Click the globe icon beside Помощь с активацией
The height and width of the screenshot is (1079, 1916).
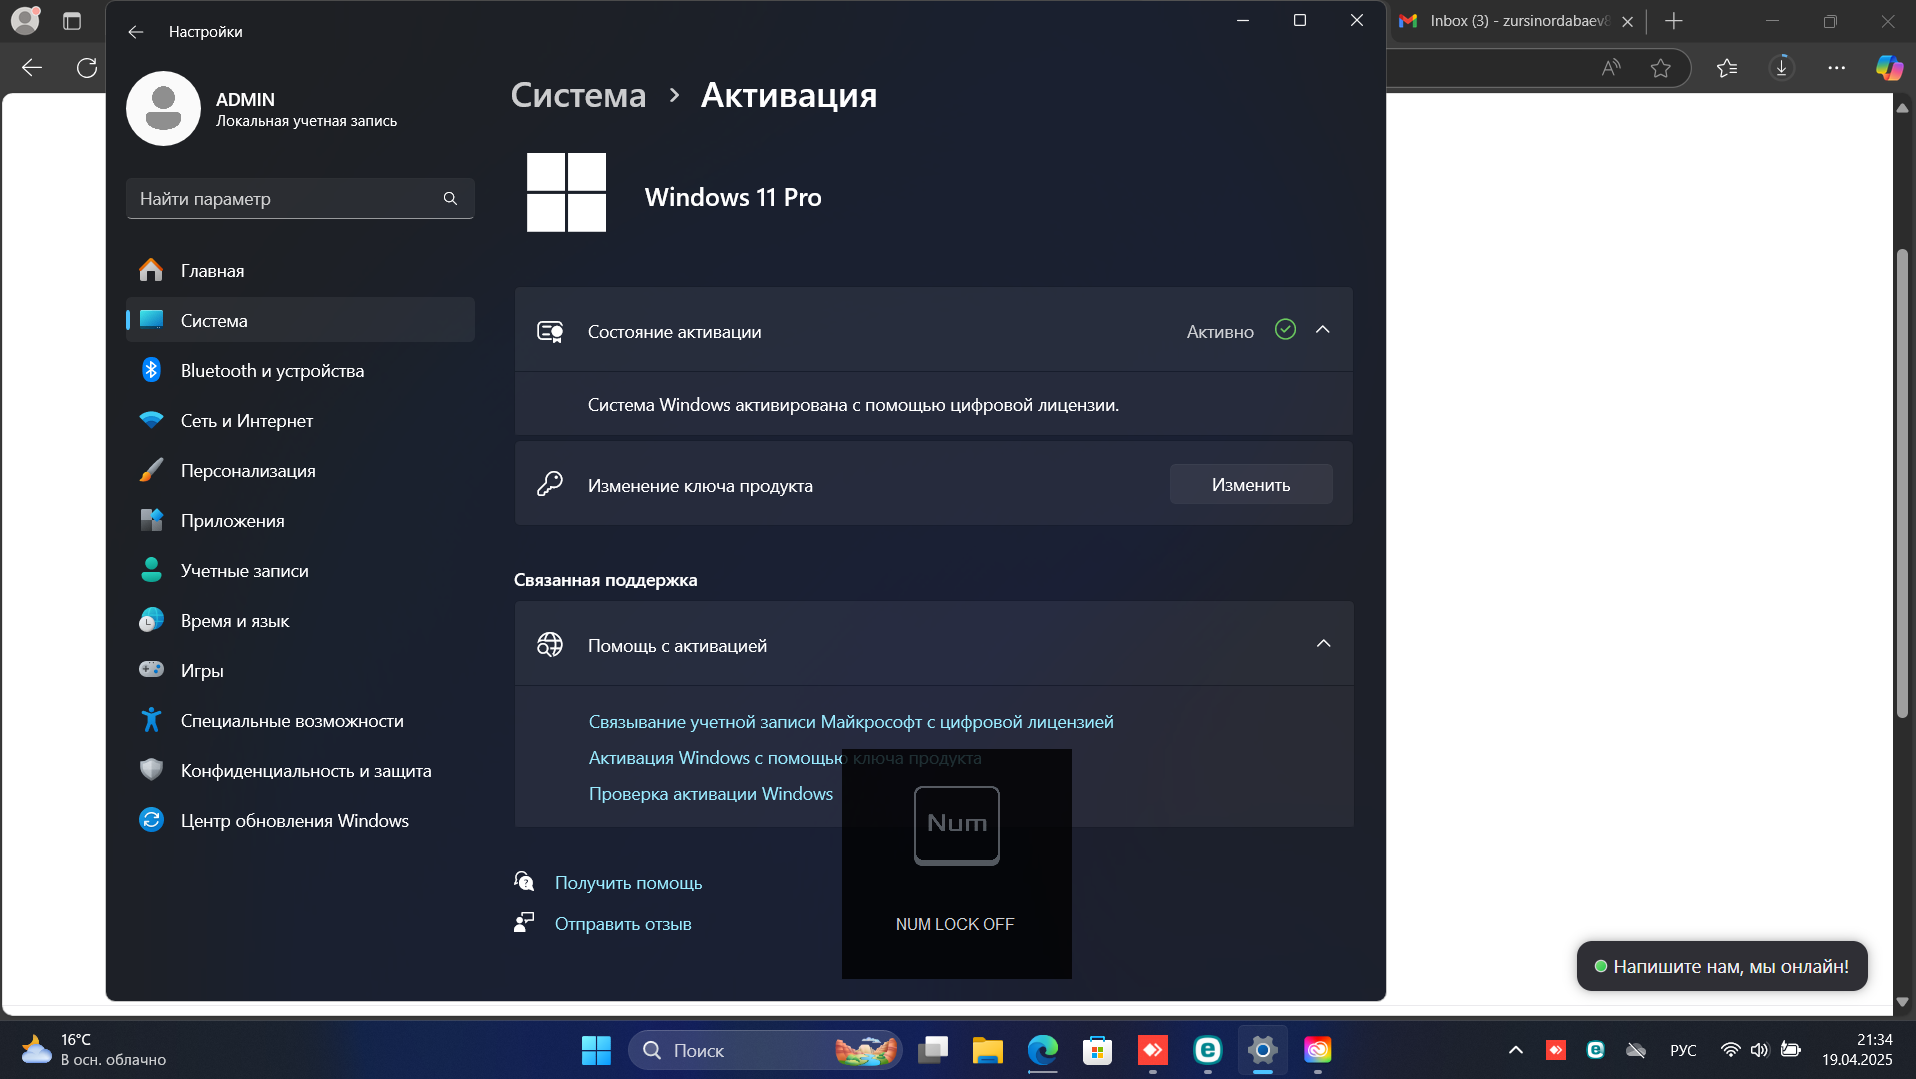pyautogui.click(x=550, y=645)
